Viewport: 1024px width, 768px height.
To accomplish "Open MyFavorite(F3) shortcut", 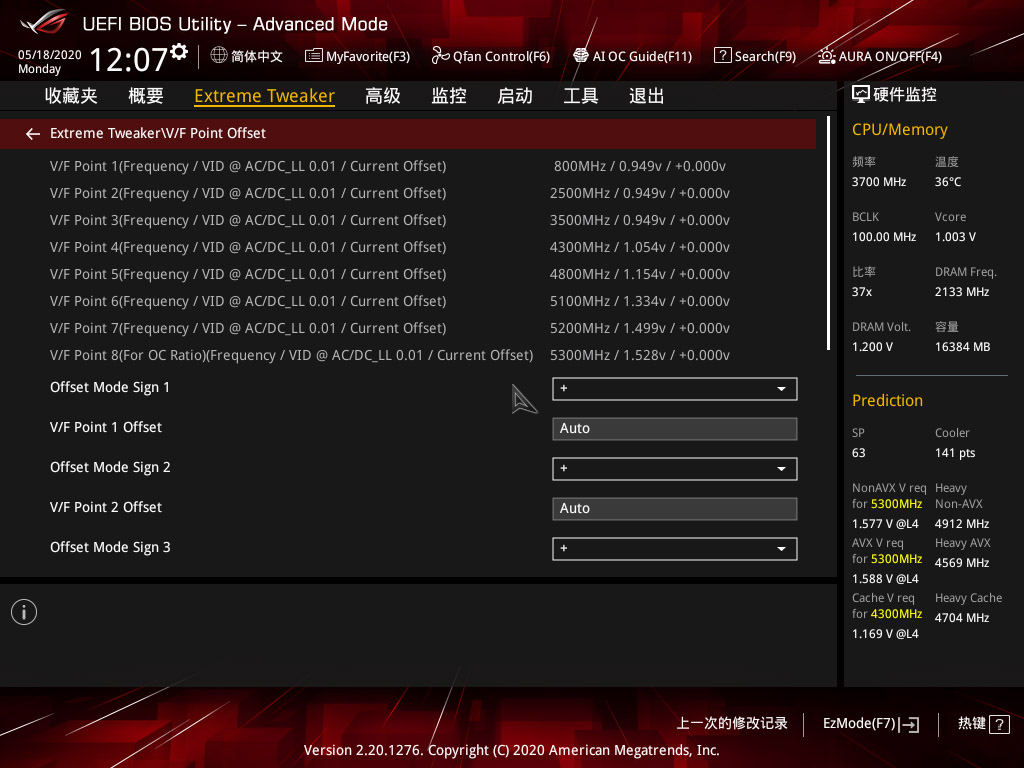I will (357, 56).
